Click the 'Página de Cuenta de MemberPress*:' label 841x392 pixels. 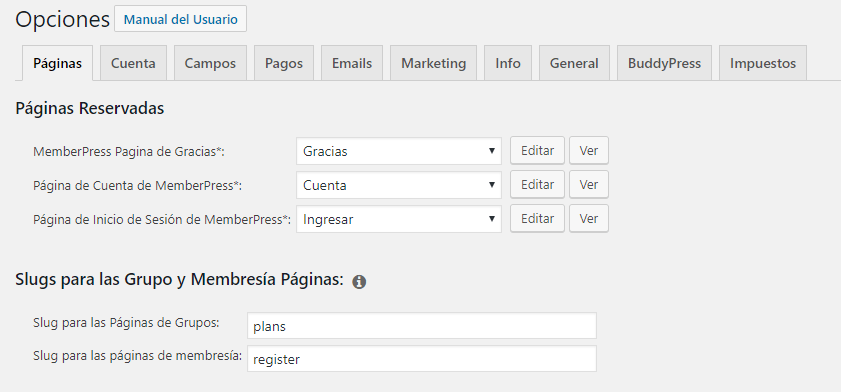coord(137,186)
